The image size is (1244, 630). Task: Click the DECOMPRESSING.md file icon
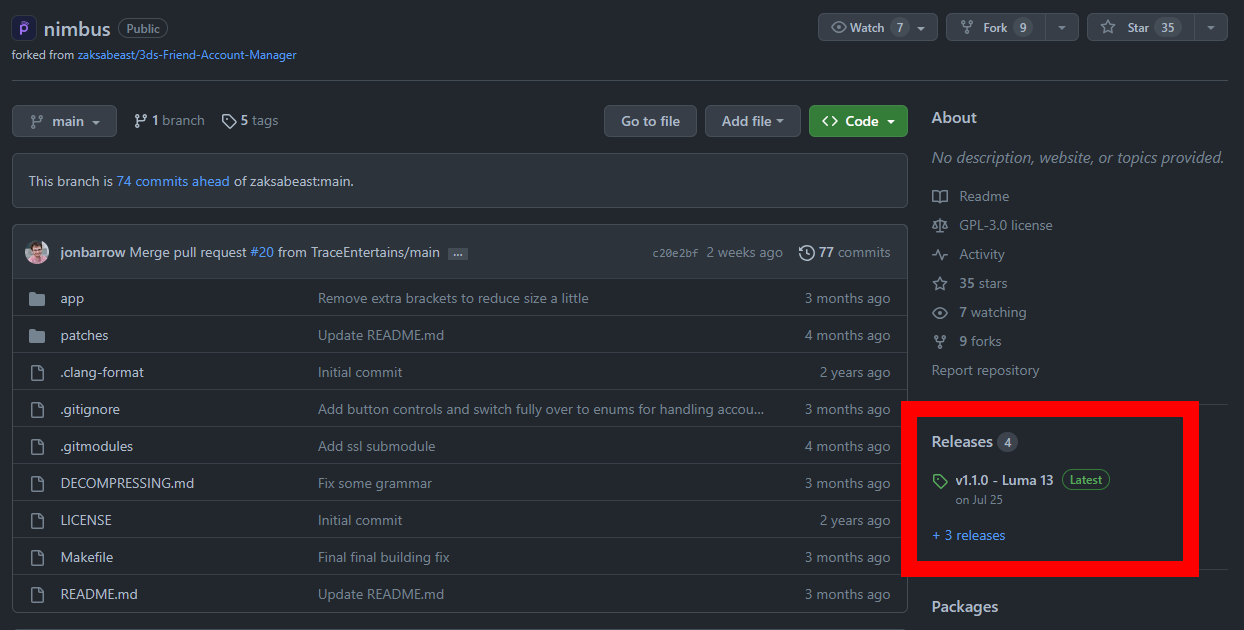[x=38, y=483]
